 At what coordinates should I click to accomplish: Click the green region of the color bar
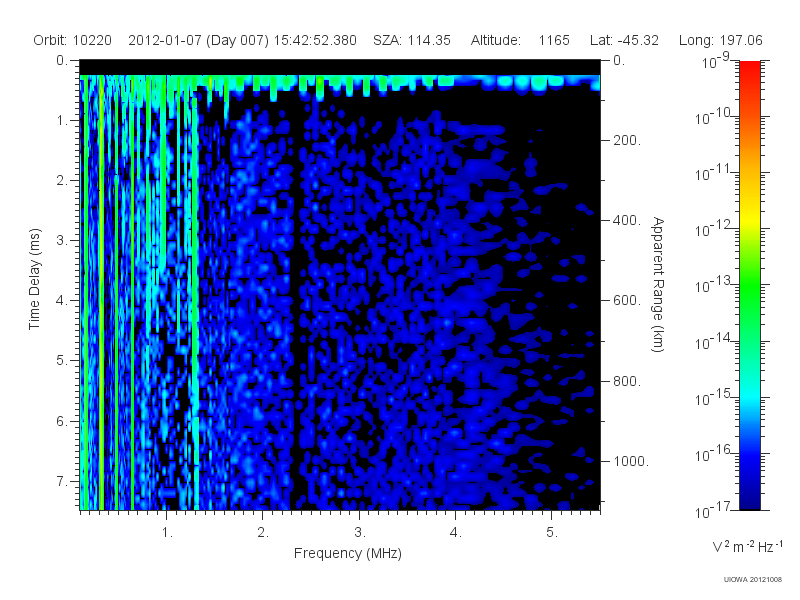click(x=749, y=301)
